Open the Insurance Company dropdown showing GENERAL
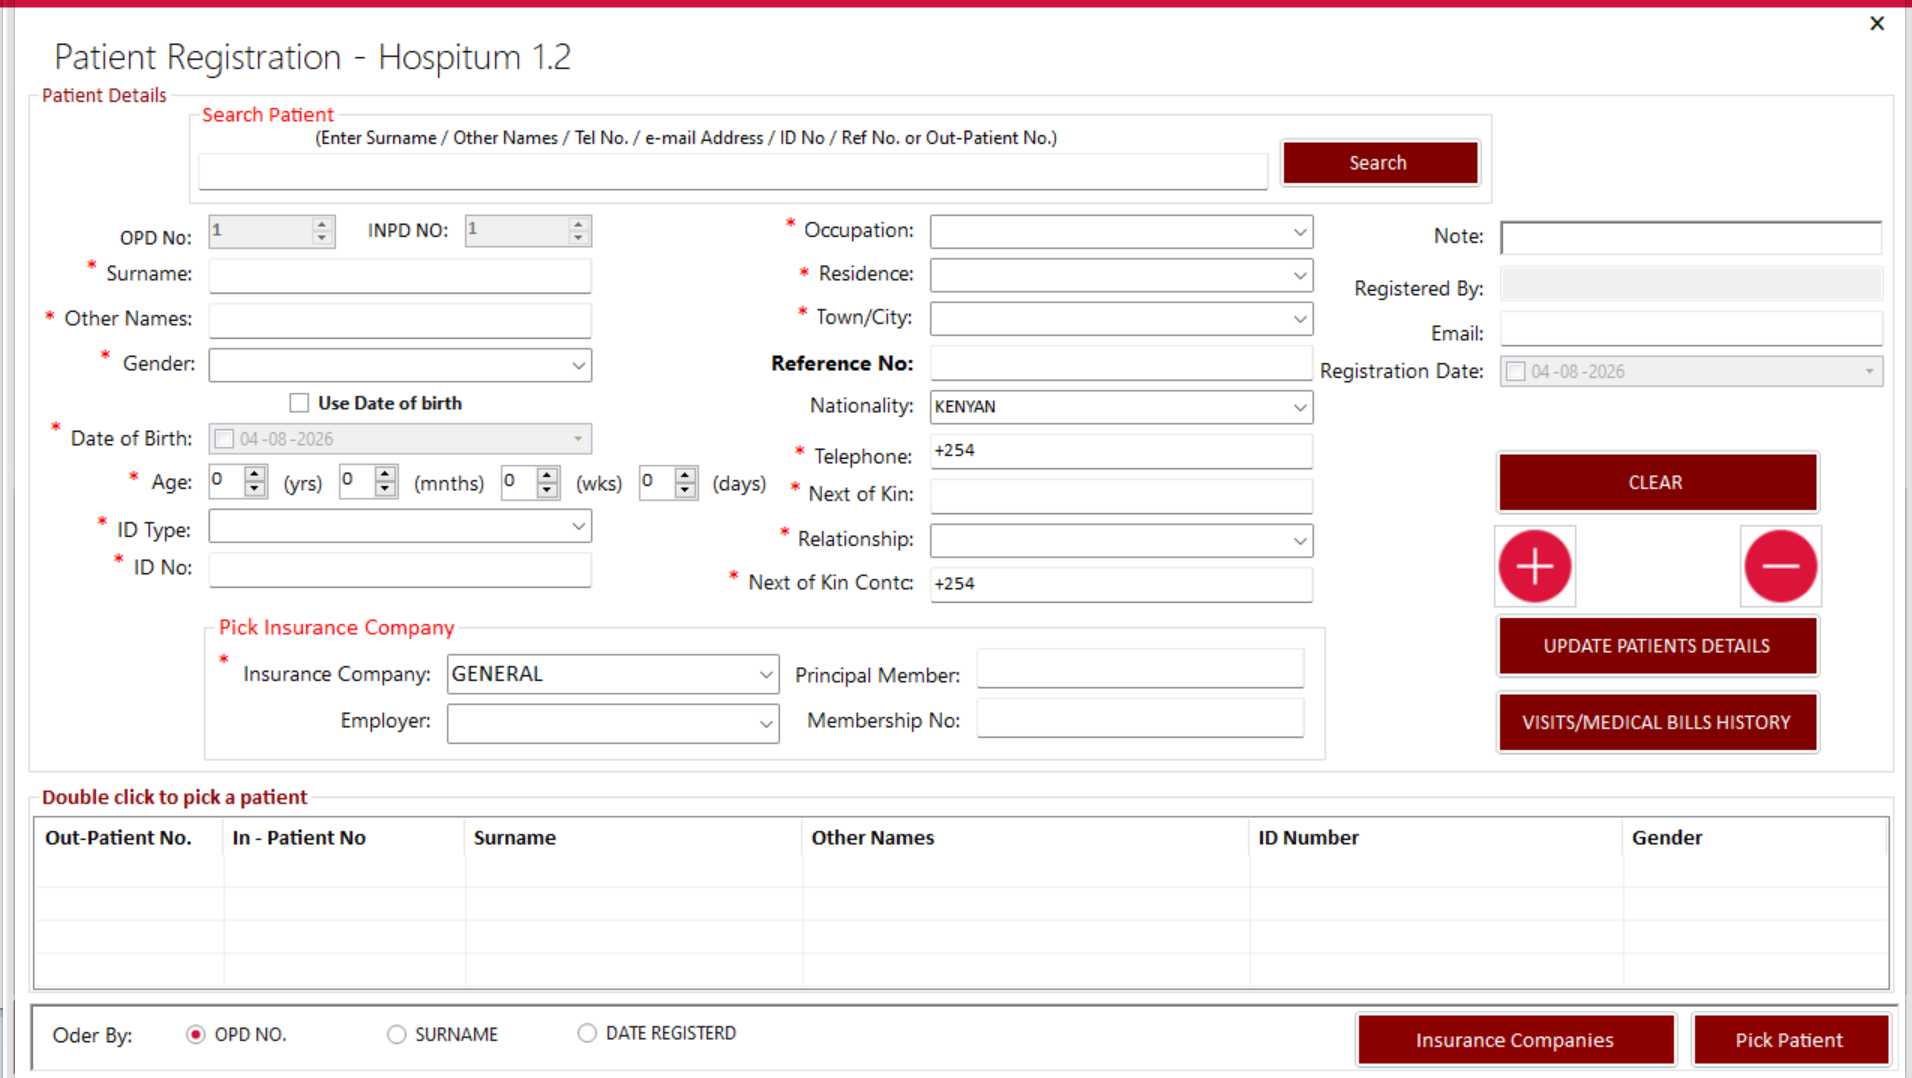This screenshot has height=1078, width=1912. [x=765, y=675]
